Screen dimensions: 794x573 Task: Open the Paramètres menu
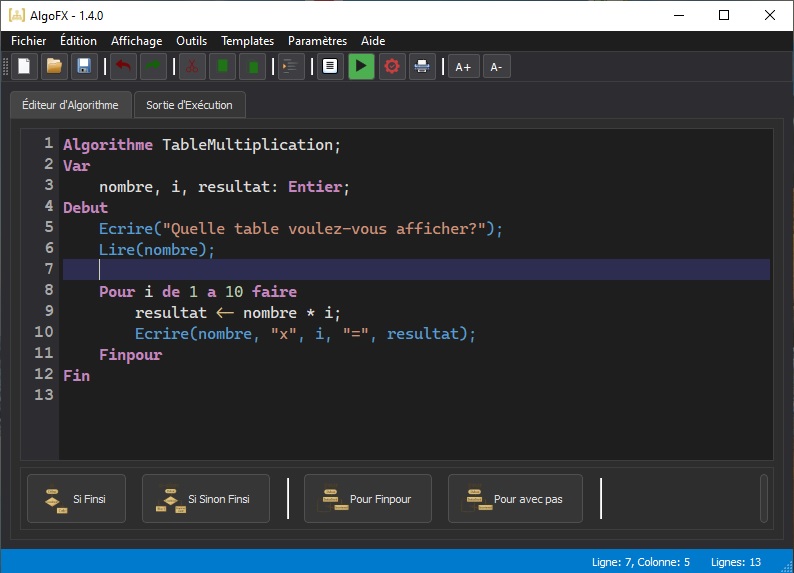coord(317,40)
